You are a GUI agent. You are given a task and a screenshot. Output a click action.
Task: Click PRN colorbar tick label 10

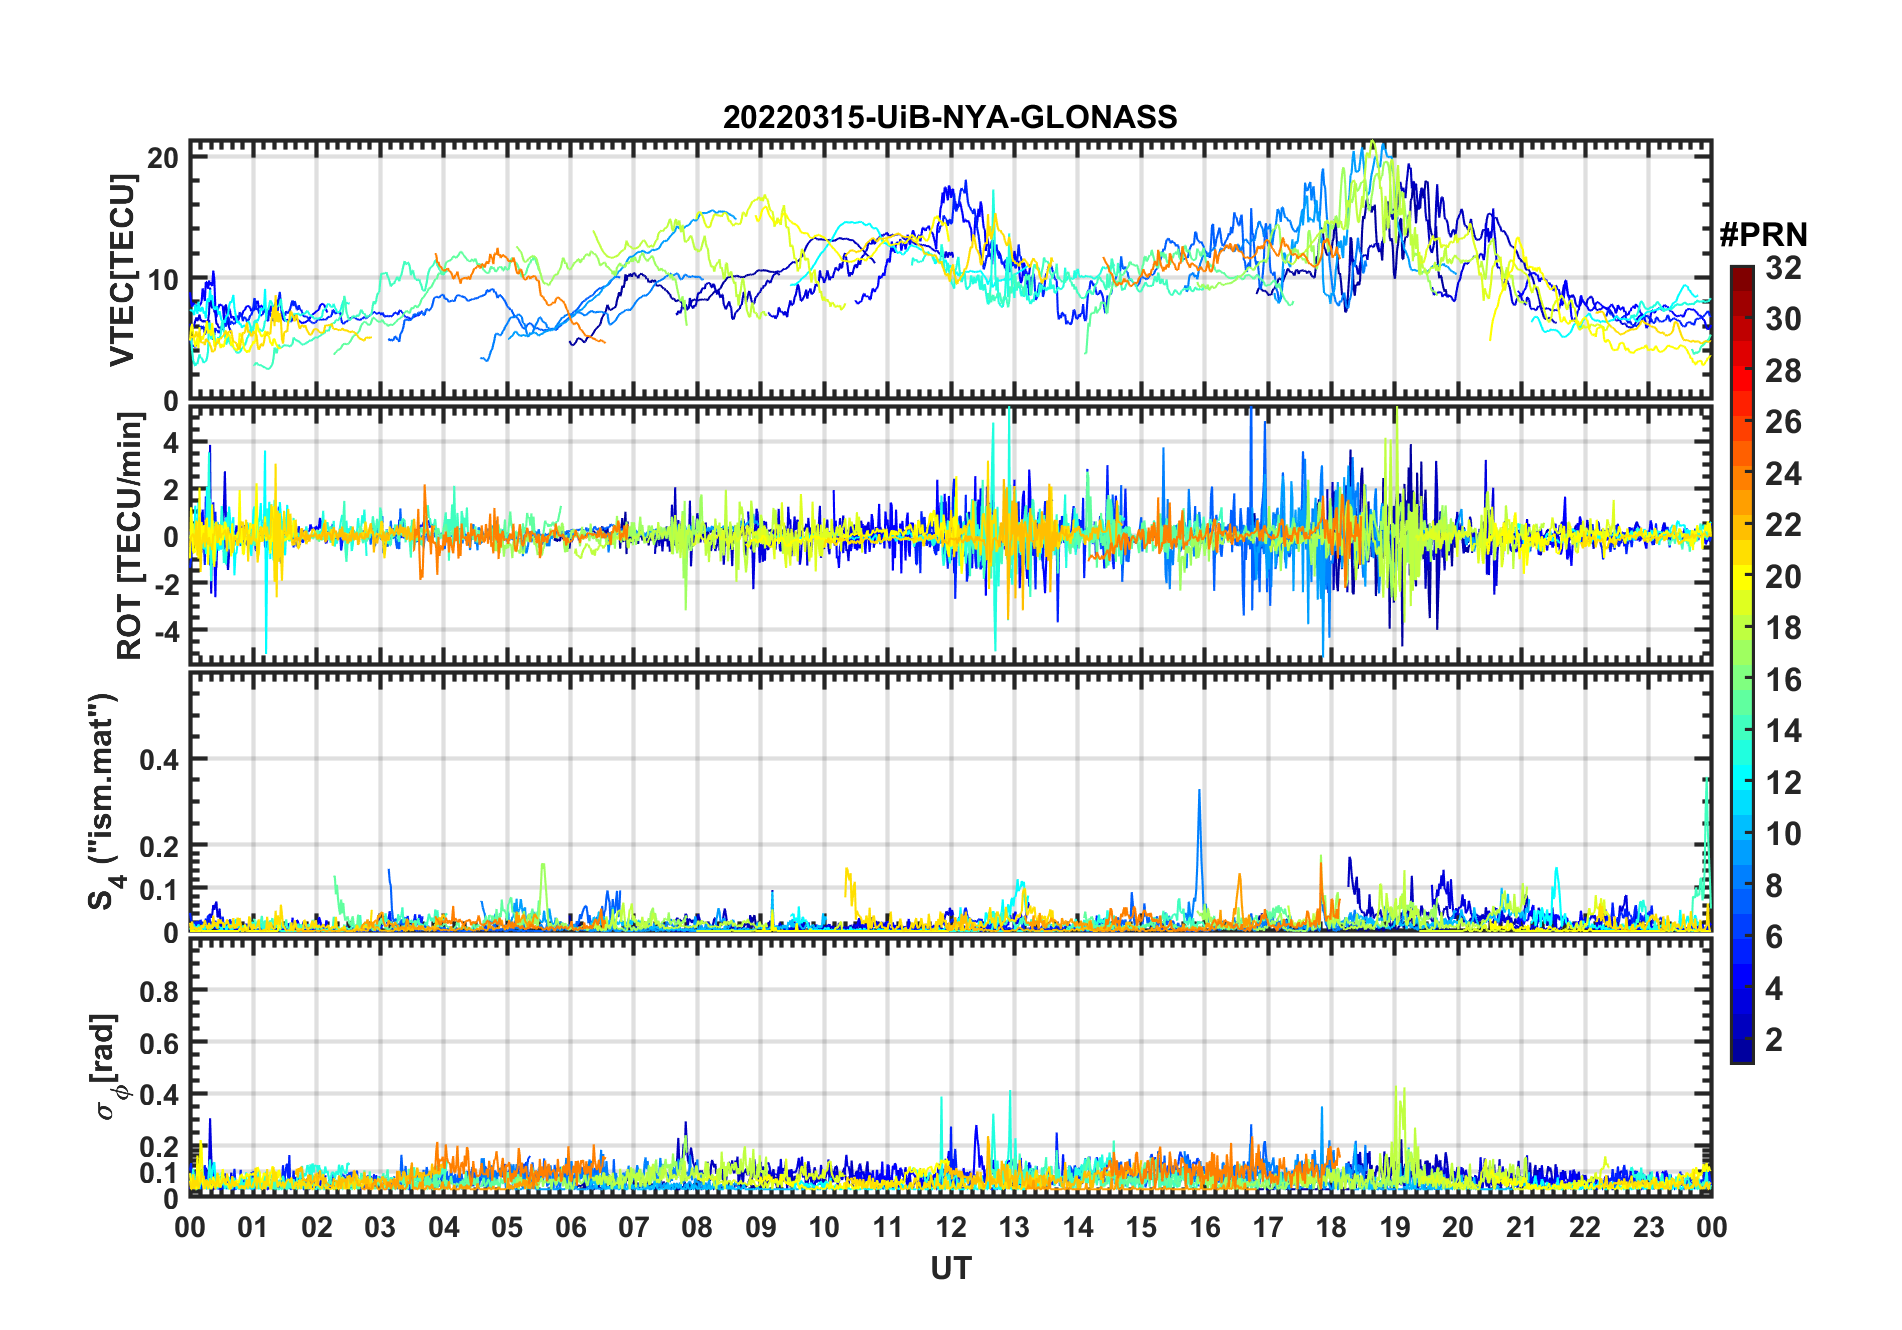(x=1783, y=834)
